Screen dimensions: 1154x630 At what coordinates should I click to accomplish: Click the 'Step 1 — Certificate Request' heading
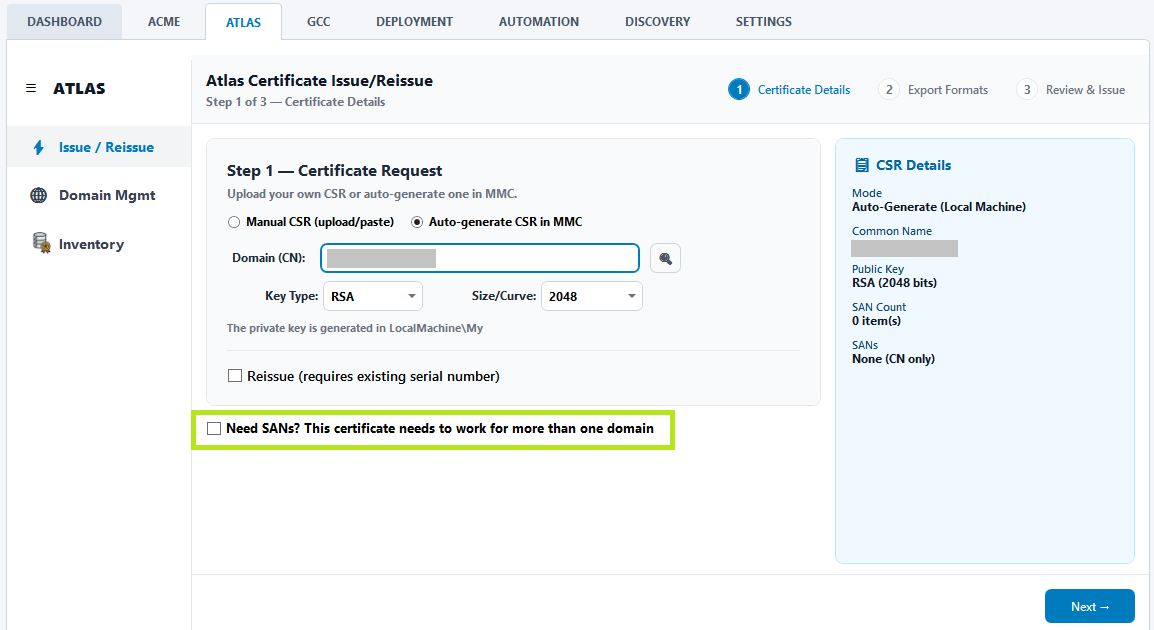(x=334, y=171)
